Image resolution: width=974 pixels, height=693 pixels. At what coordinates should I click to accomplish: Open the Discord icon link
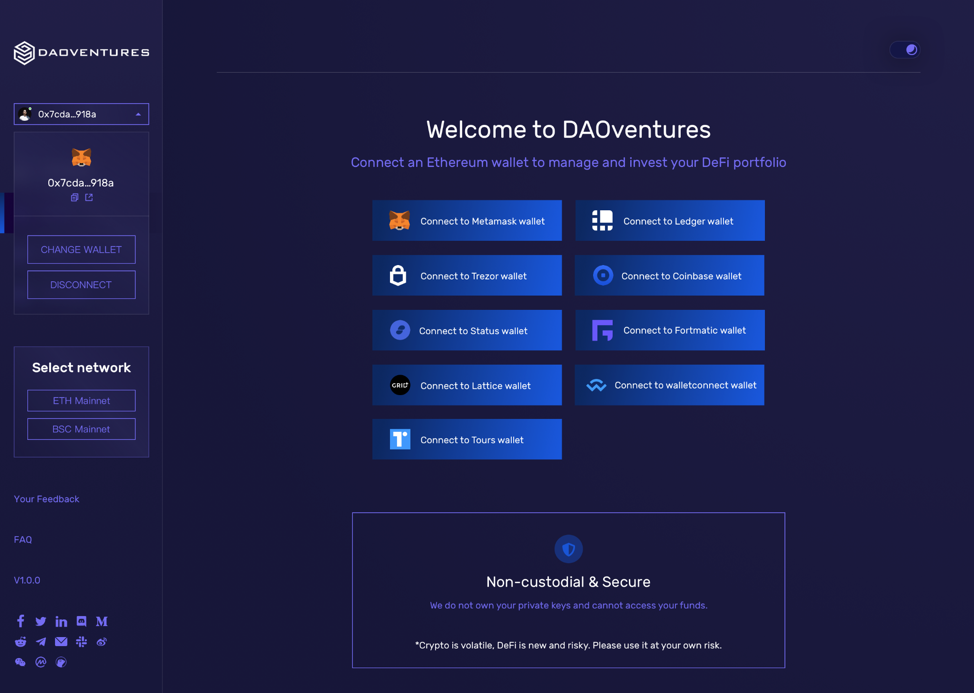point(81,621)
